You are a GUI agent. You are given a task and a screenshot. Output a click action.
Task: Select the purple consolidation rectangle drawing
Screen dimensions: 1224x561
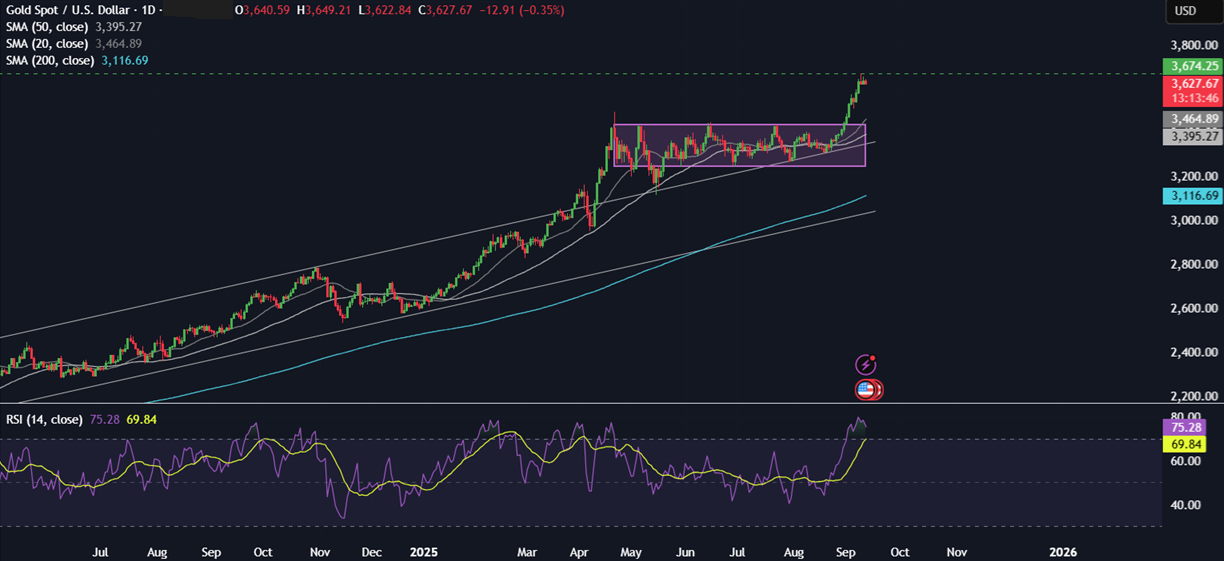739,145
